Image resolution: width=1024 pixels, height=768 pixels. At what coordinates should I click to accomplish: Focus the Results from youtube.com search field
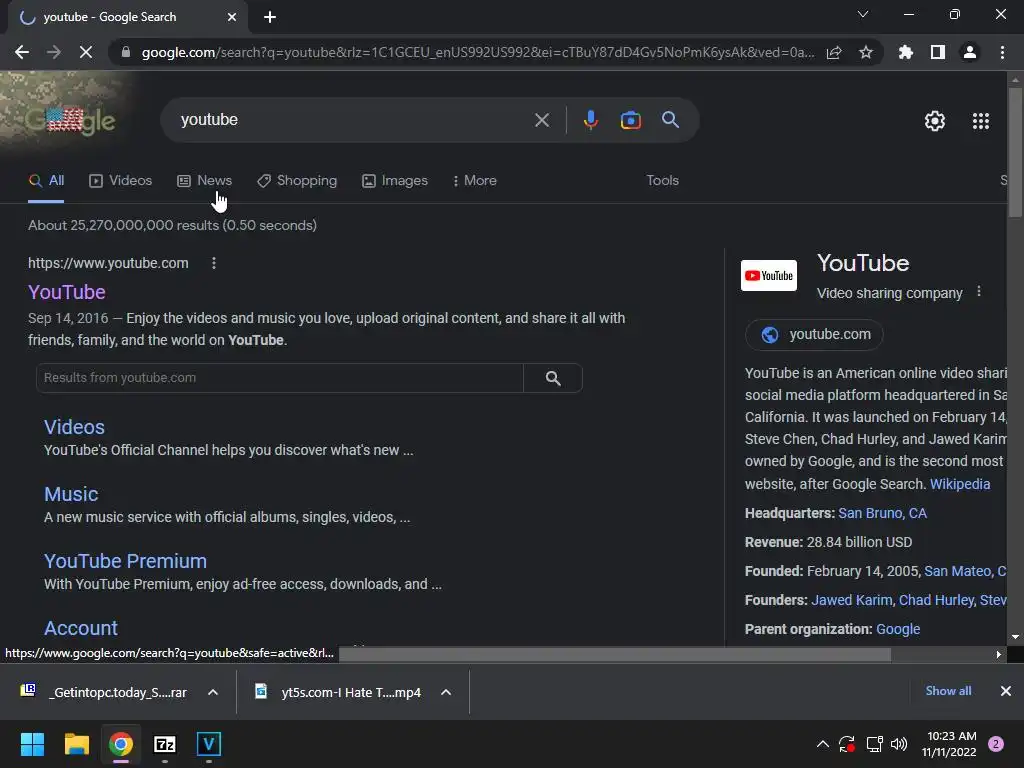point(280,378)
